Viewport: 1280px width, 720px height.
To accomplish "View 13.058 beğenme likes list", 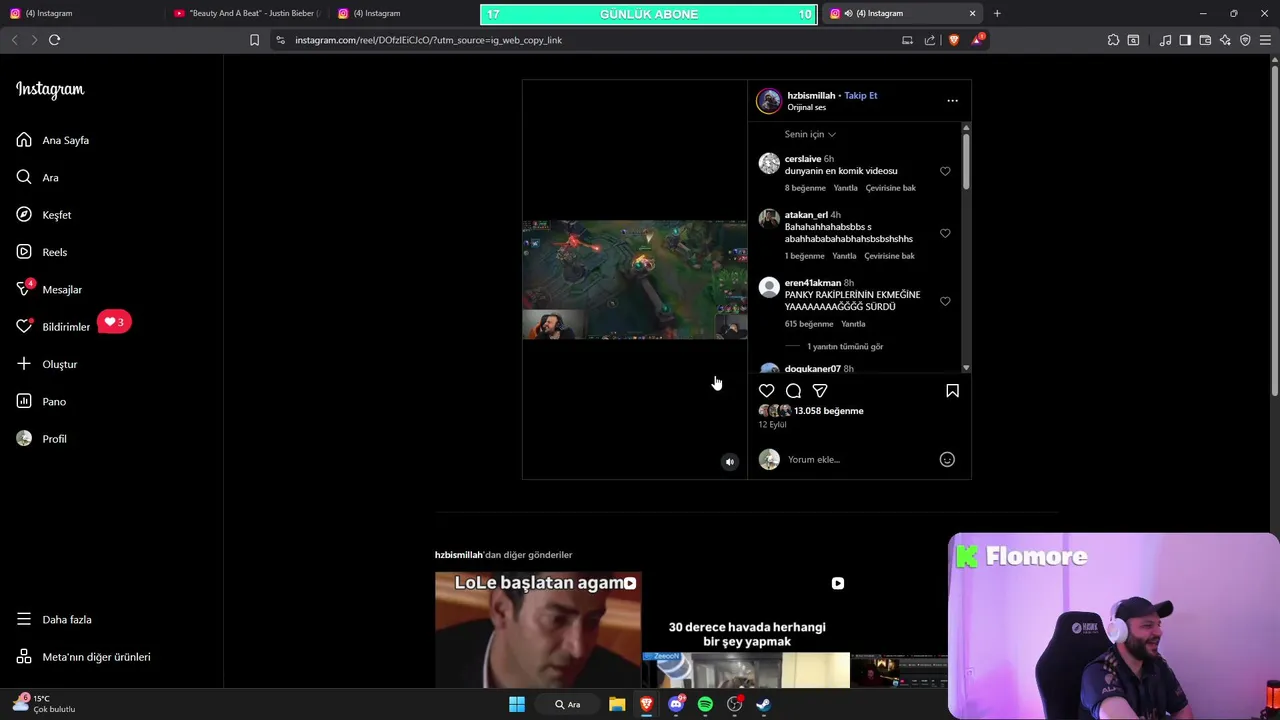I will coord(828,411).
